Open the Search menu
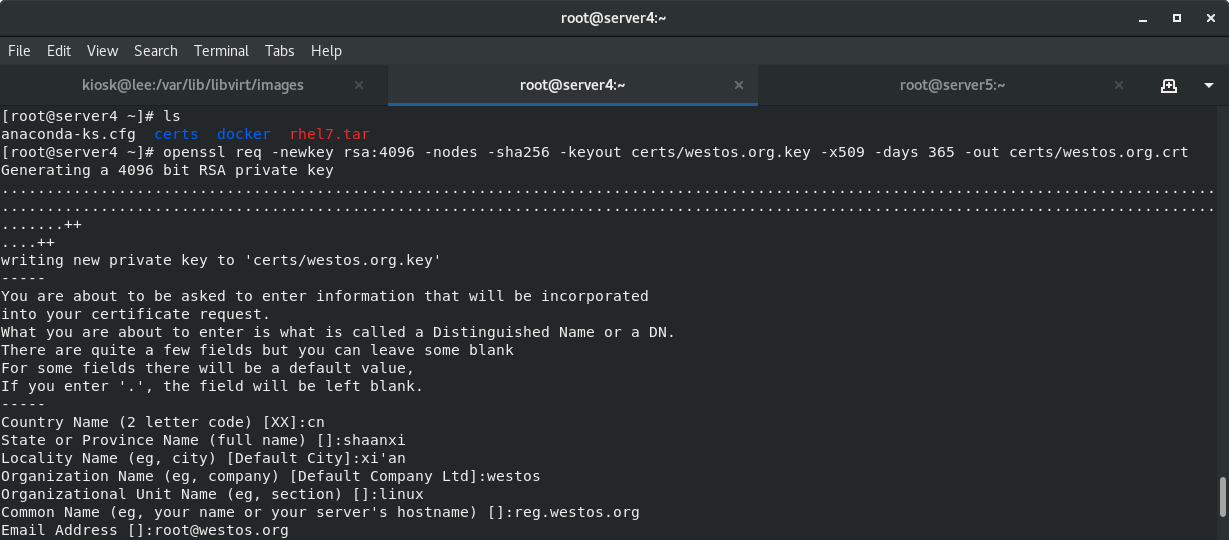 [156, 51]
